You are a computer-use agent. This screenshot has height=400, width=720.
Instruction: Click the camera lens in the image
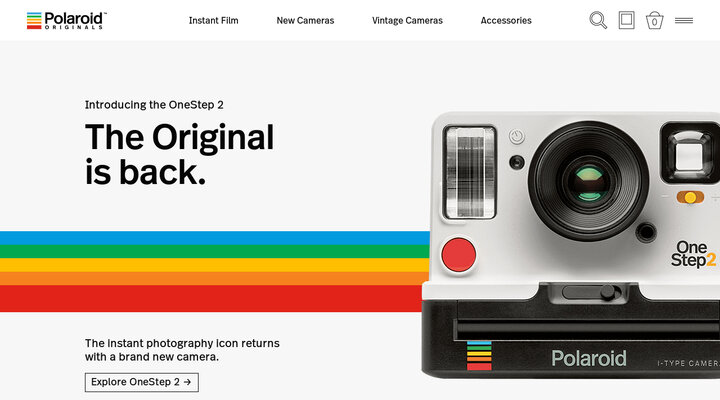588,181
